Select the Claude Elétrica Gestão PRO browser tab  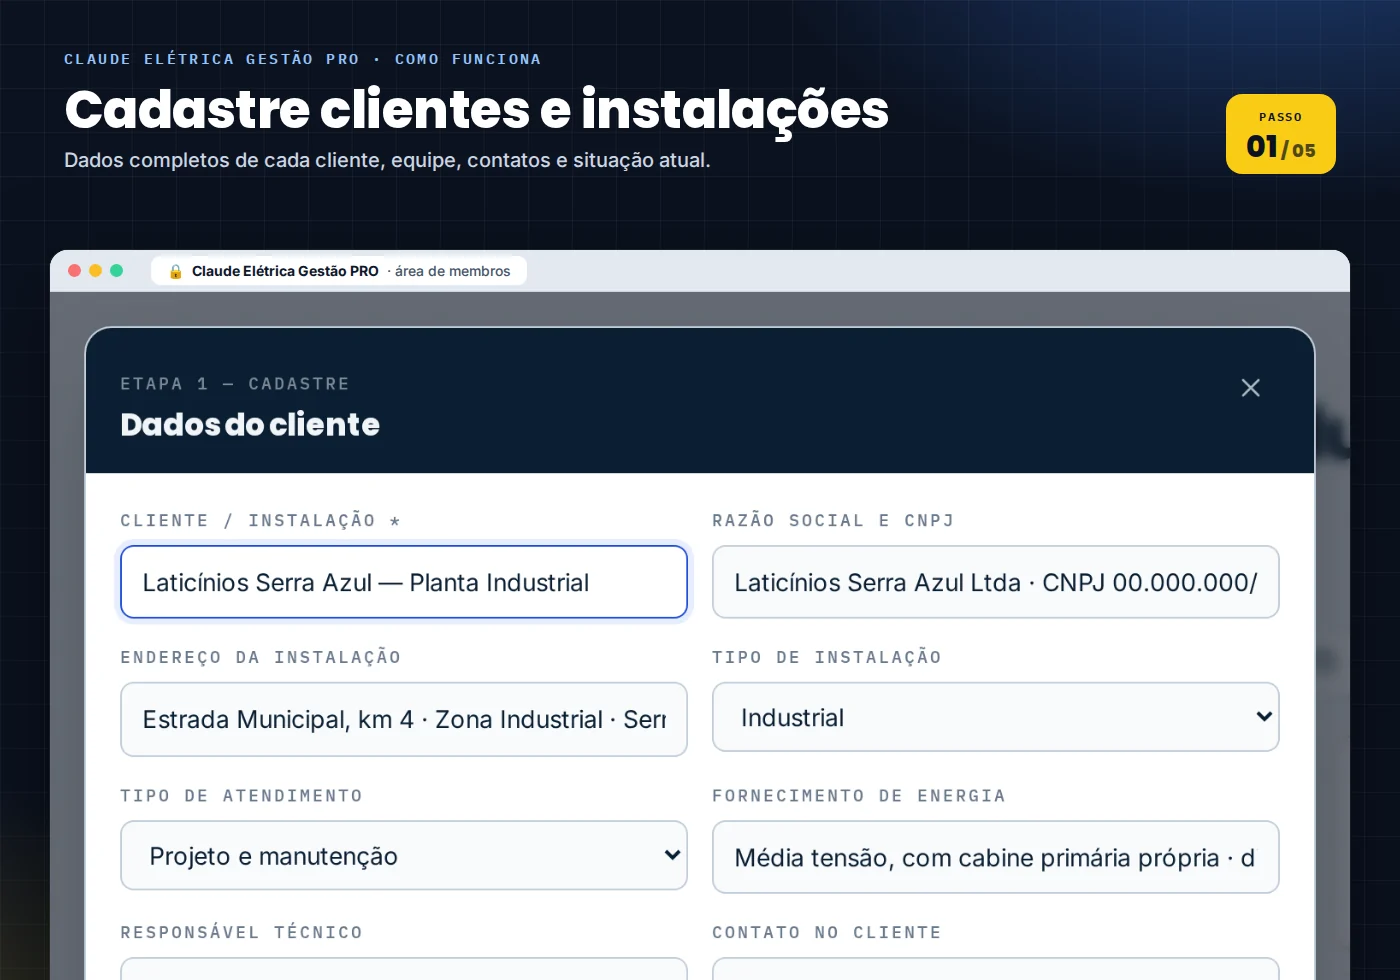pyautogui.click(x=339, y=271)
